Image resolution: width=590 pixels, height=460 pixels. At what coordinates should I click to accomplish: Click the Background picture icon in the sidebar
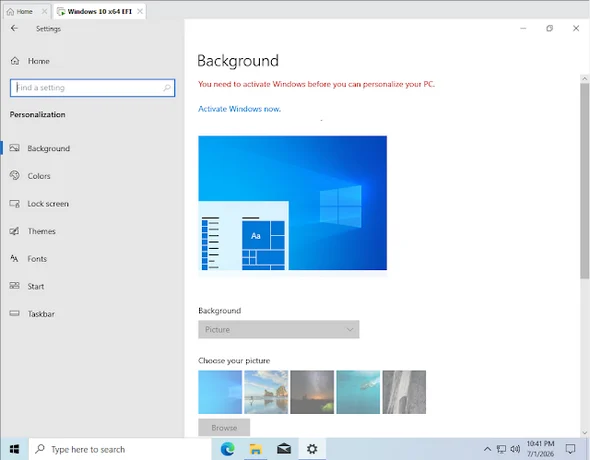pyautogui.click(x=14, y=148)
